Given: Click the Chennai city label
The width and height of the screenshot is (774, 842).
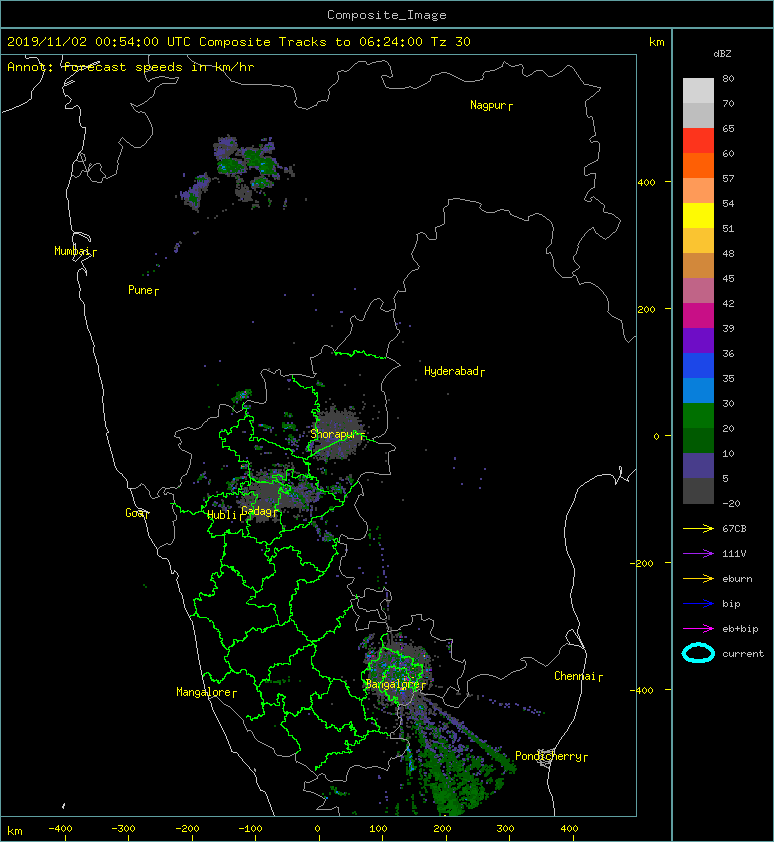Looking at the screenshot, I should click(x=575, y=676).
